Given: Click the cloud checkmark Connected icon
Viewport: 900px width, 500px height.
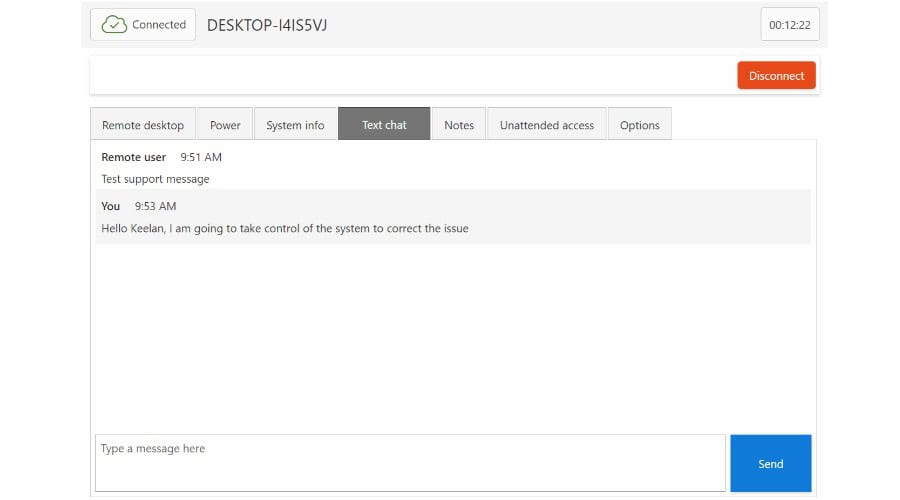Looking at the screenshot, I should tap(114, 25).
